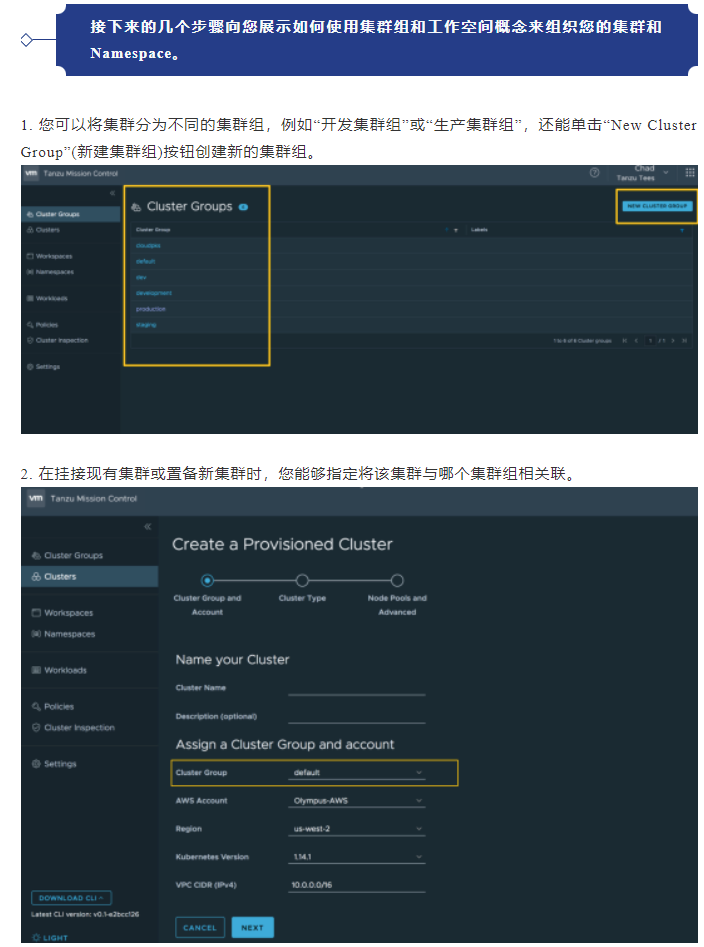Image resolution: width=704 pixels, height=947 pixels.
Task: Go to first page of cluster groups
Action: pyautogui.click(x=624, y=341)
